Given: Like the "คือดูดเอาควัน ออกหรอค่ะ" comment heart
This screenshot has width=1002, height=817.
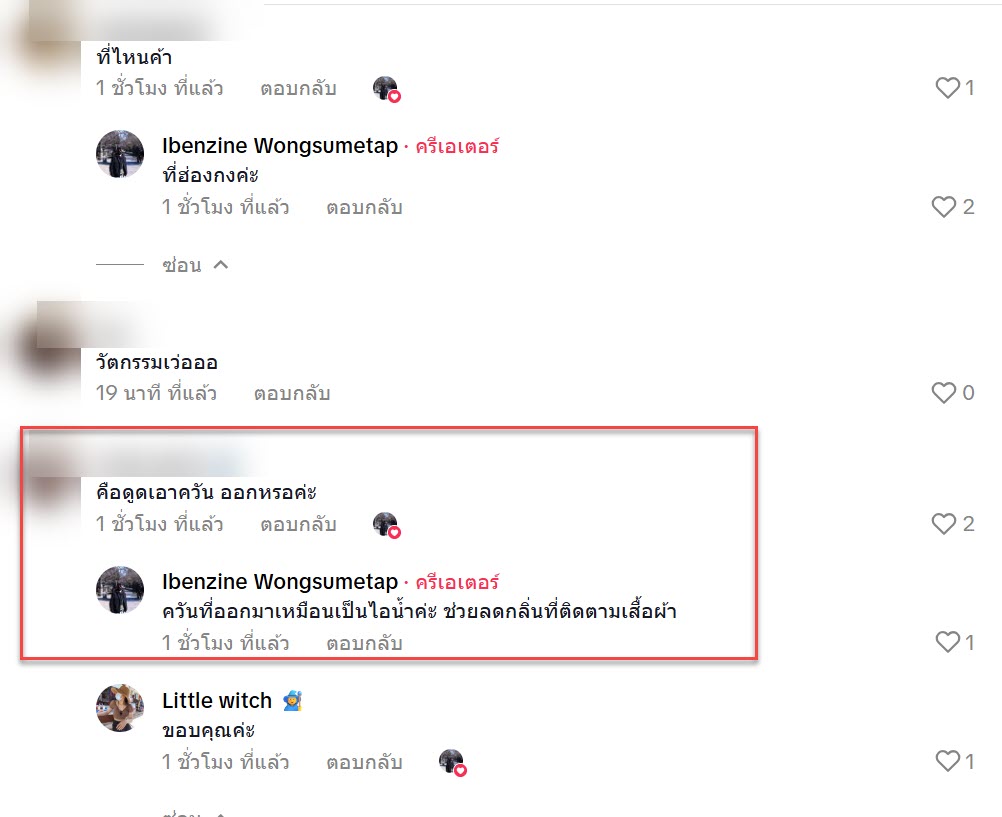Looking at the screenshot, I should (x=944, y=524).
